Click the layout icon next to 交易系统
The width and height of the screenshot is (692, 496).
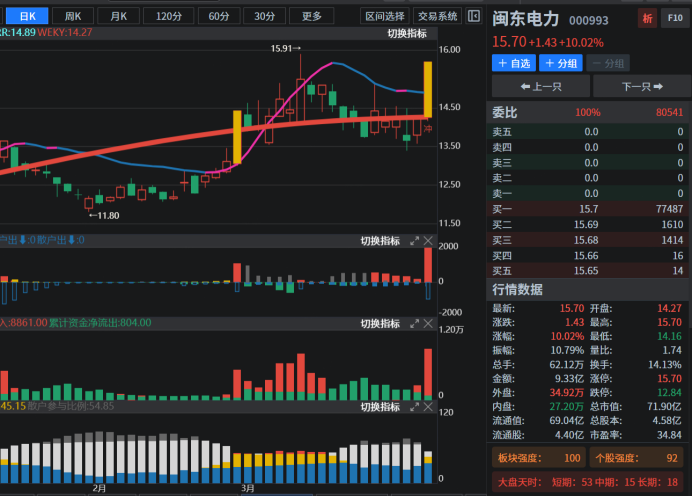pos(474,16)
